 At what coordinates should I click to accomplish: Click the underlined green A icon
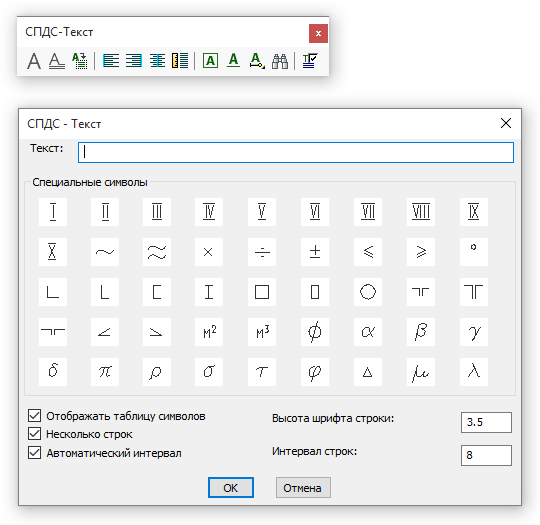[233, 61]
